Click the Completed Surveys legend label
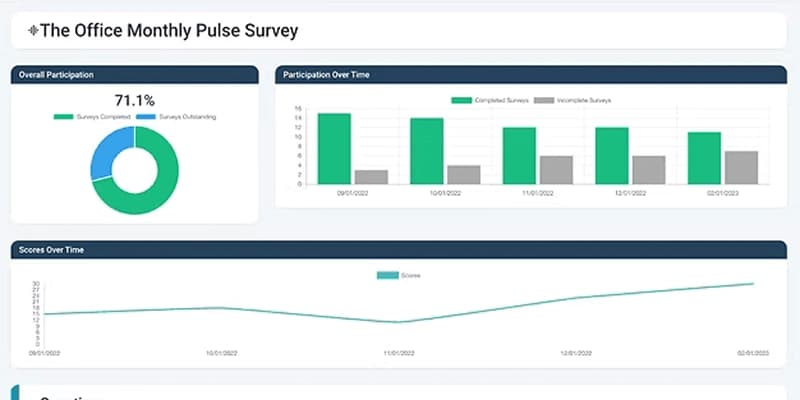This screenshot has width=800, height=400. point(502,101)
